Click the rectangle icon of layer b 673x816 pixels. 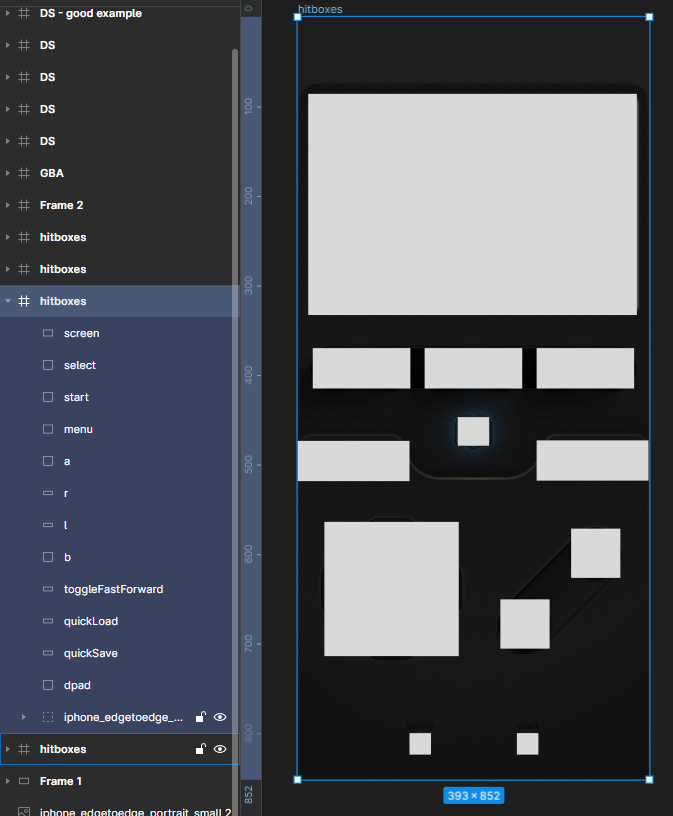[48, 557]
